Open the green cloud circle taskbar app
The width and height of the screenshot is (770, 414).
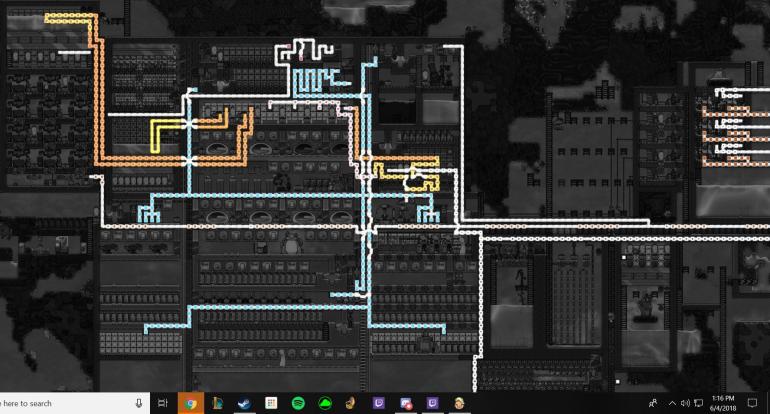(324, 403)
